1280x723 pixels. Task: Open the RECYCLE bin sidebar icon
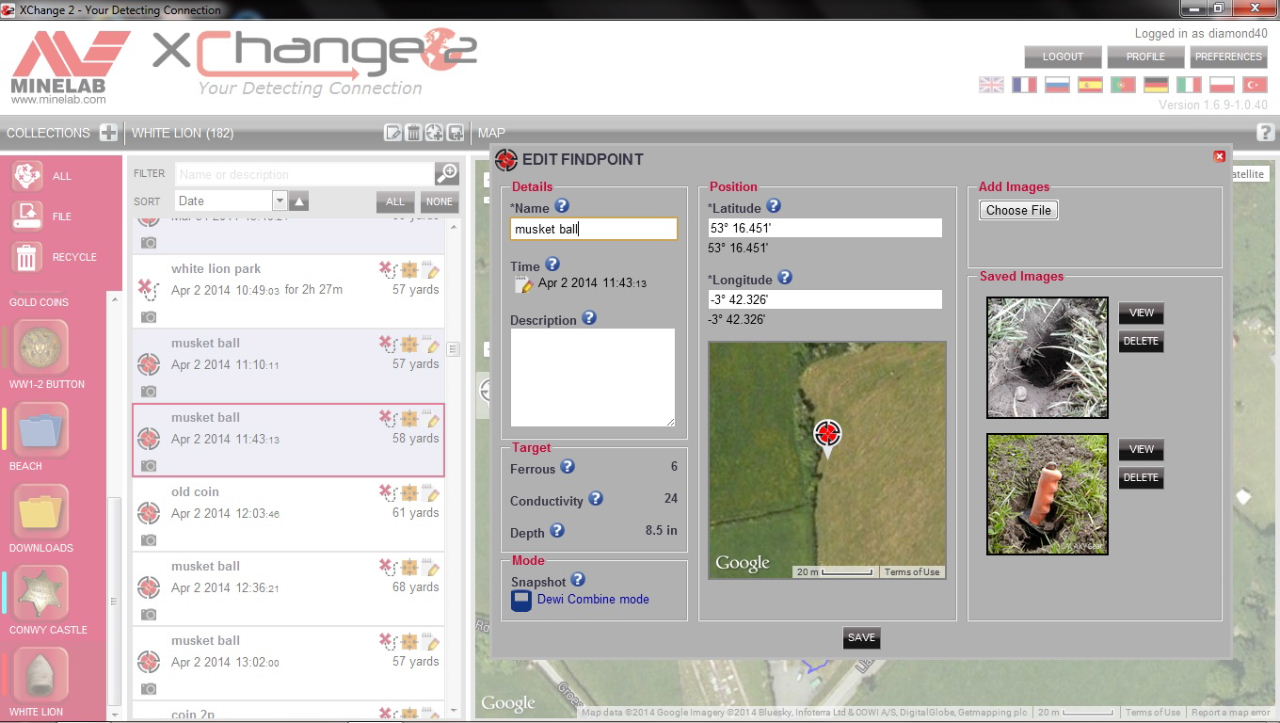pyautogui.click(x=27, y=257)
